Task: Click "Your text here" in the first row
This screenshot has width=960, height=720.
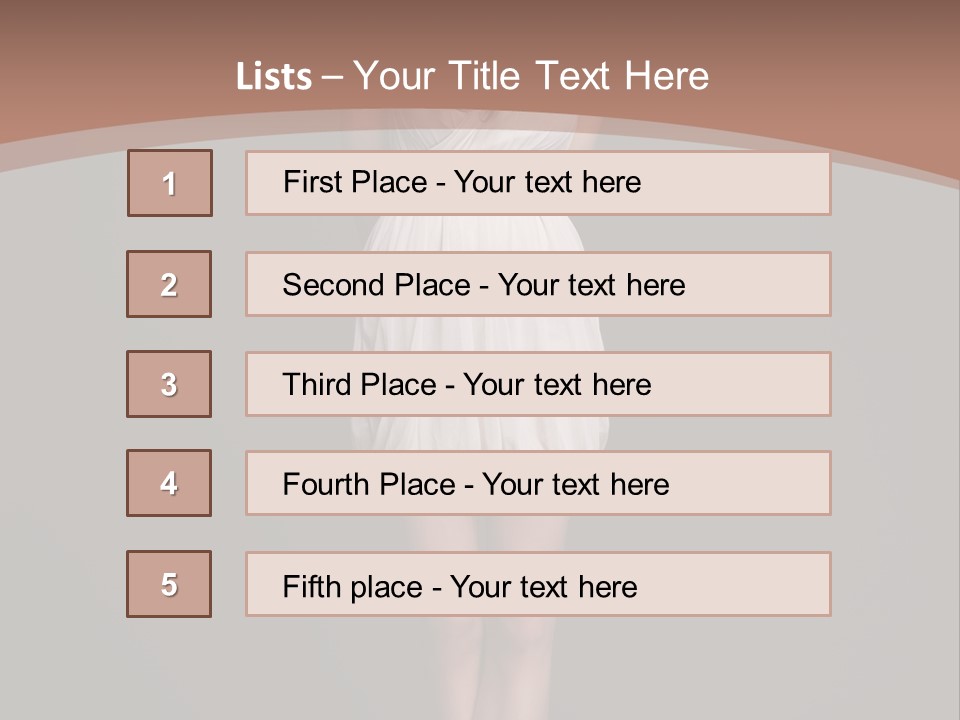Action: tap(548, 182)
